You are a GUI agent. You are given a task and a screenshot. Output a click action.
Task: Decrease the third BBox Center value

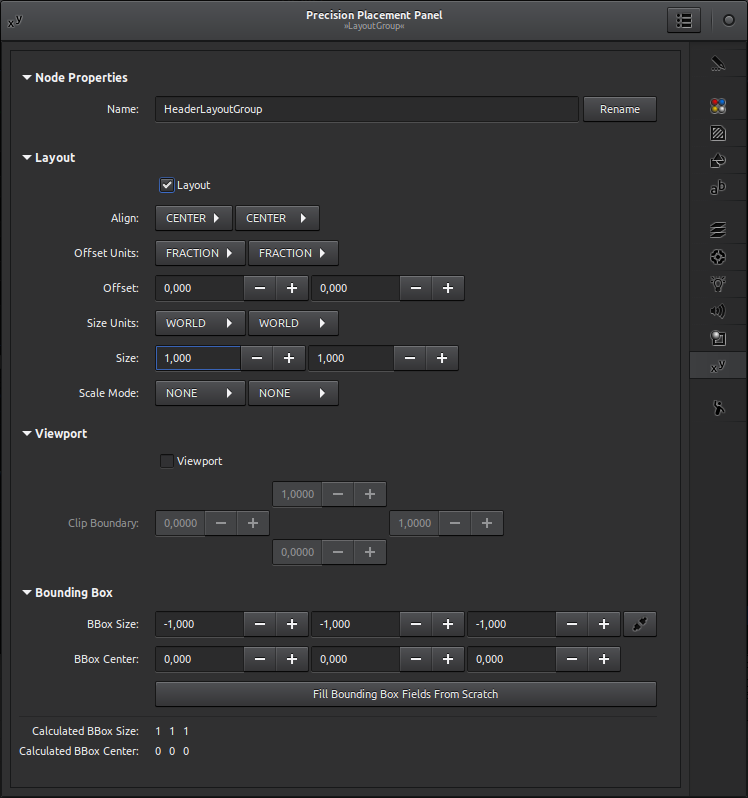tap(572, 659)
